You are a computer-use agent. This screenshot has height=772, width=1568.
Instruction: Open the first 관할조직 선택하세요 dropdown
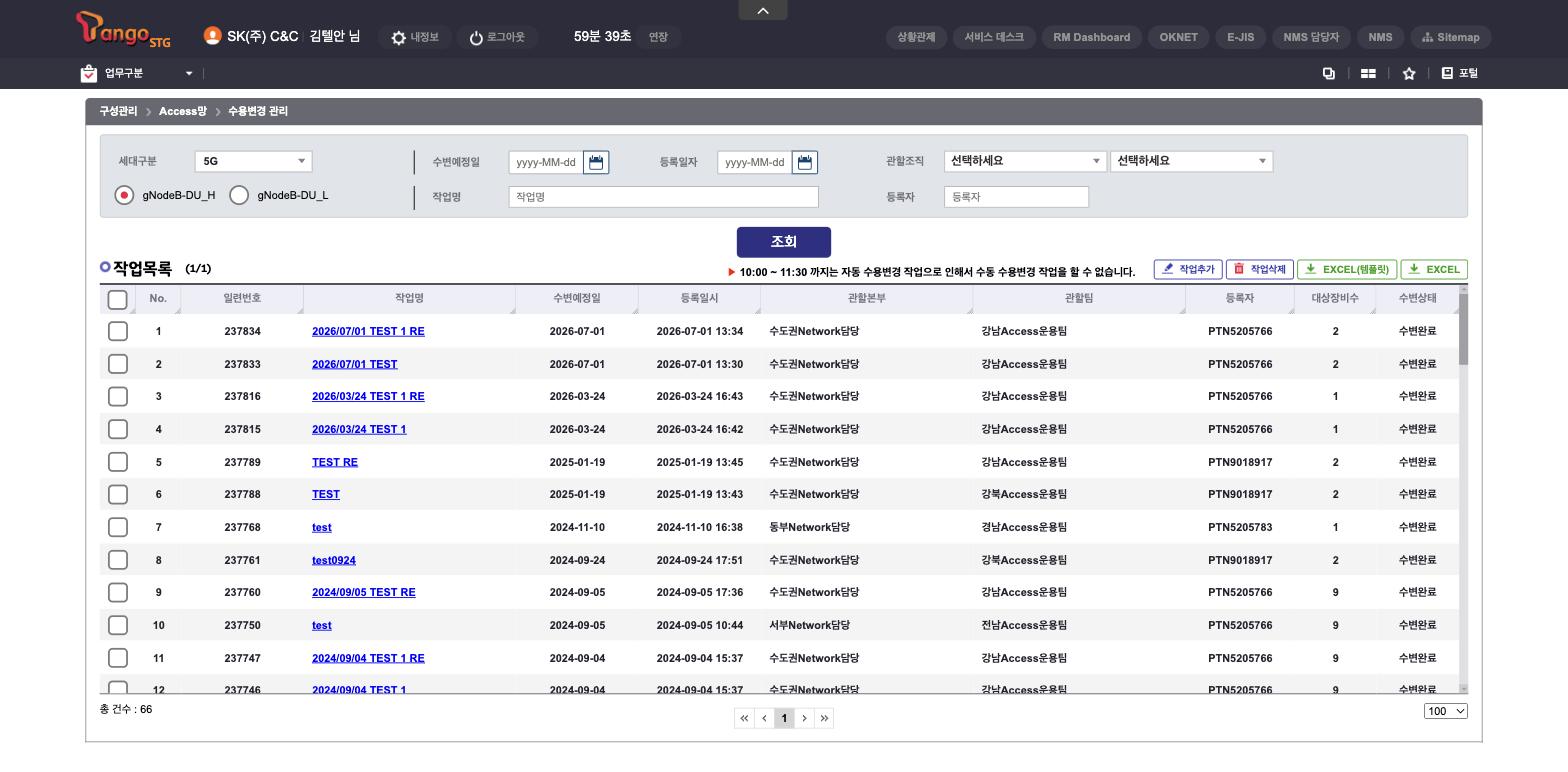pyautogui.click(x=1025, y=161)
